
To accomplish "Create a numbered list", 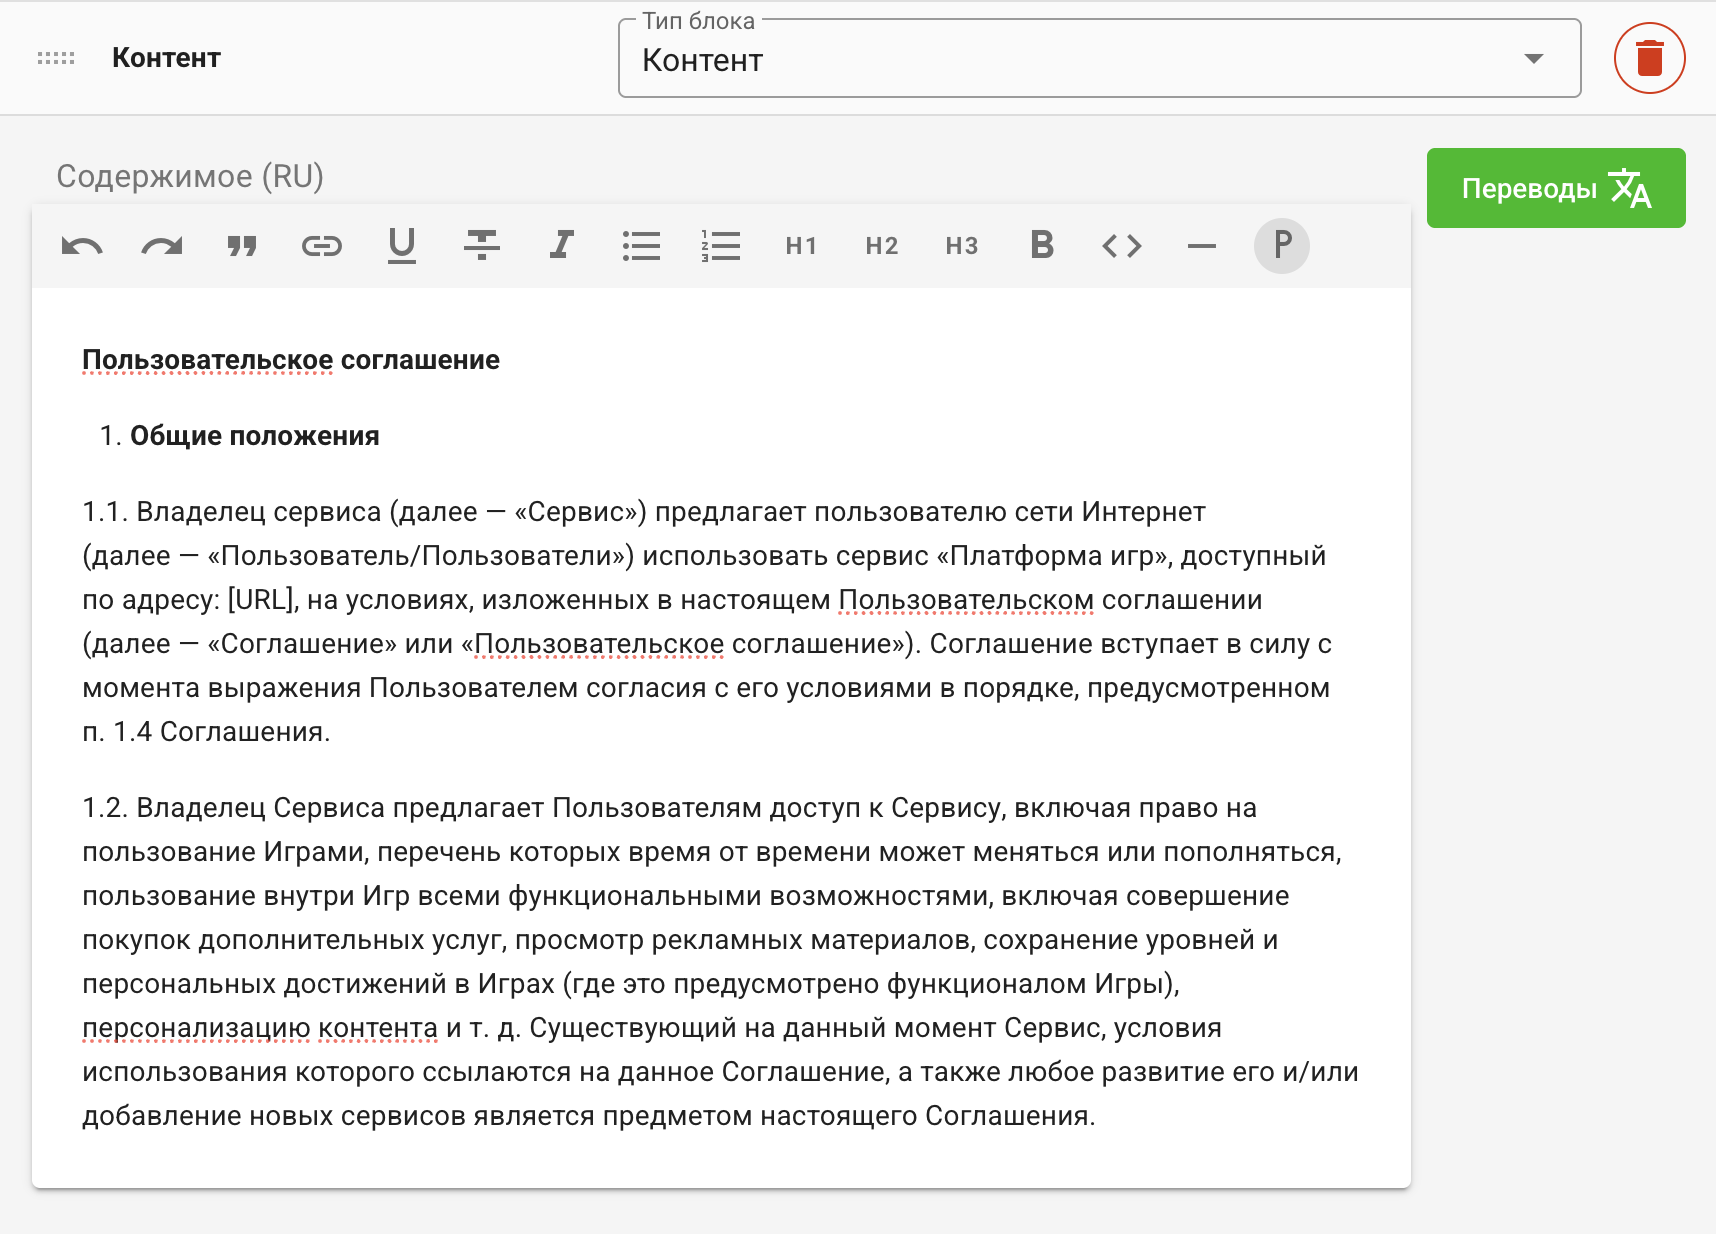I will [x=722, y=246].
